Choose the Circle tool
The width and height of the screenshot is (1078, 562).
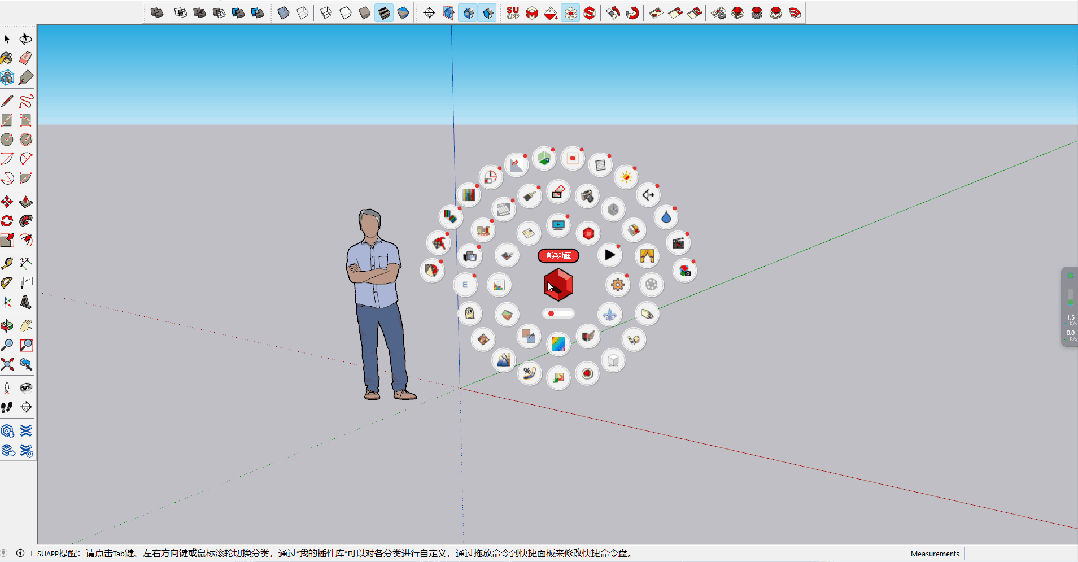click(x=7, y=140)
